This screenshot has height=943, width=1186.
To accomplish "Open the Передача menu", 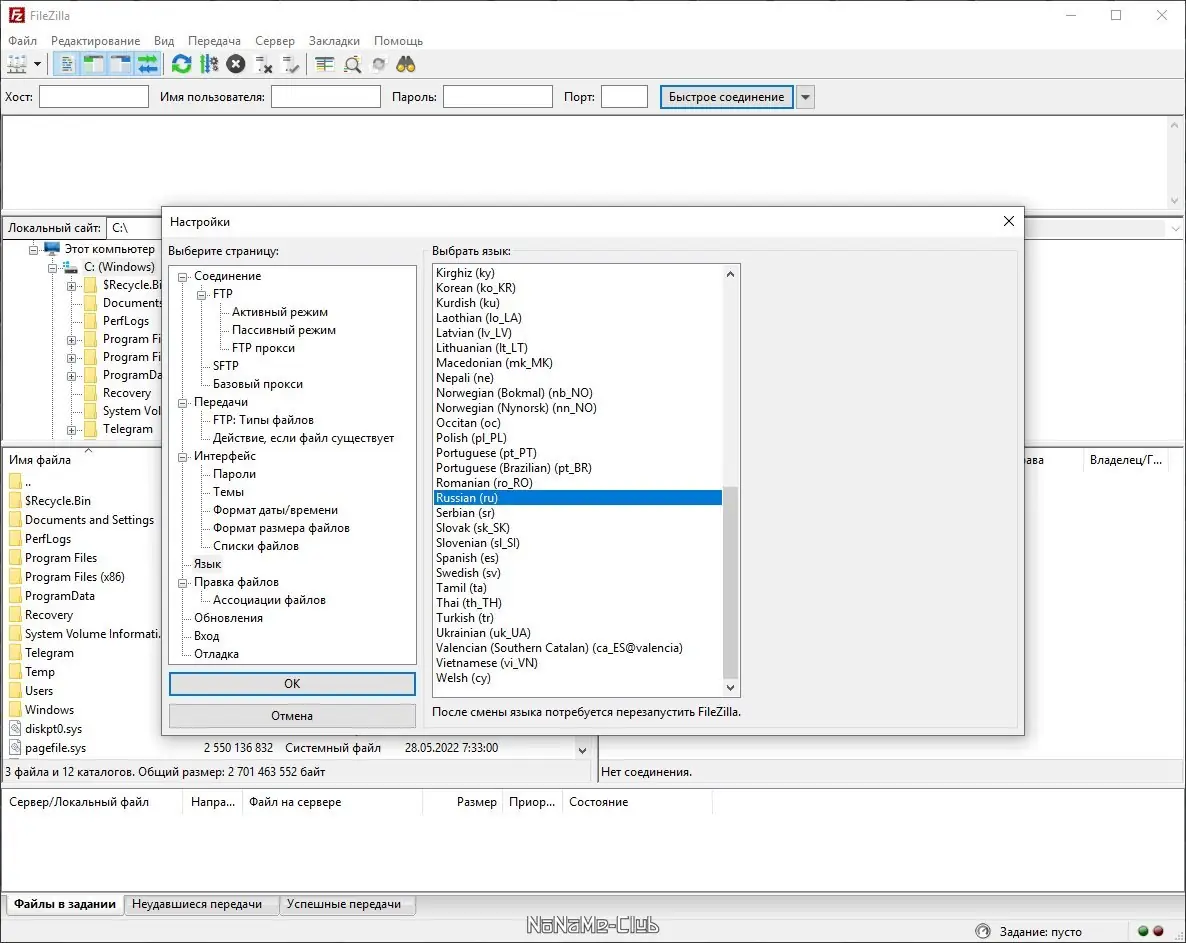I will (x=214, y=41).
